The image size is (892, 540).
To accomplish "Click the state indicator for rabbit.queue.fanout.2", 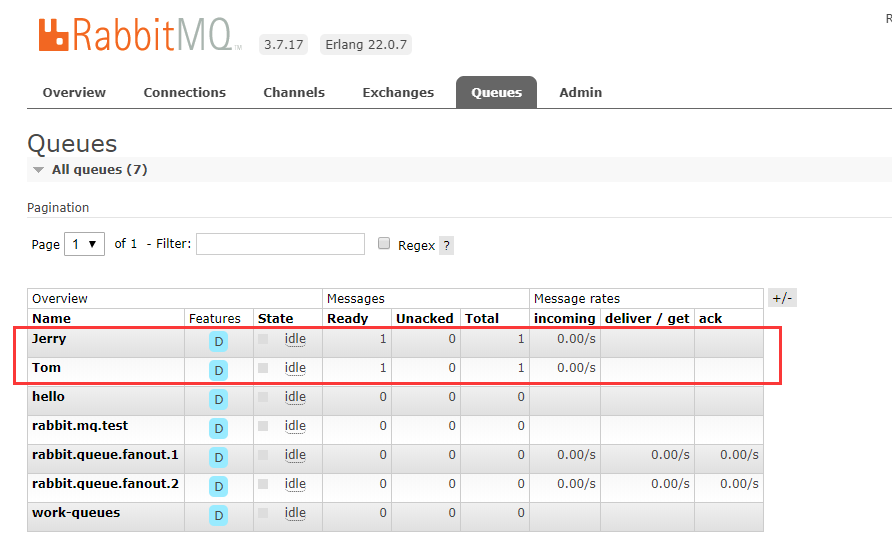I will click(x=263, y=484).
